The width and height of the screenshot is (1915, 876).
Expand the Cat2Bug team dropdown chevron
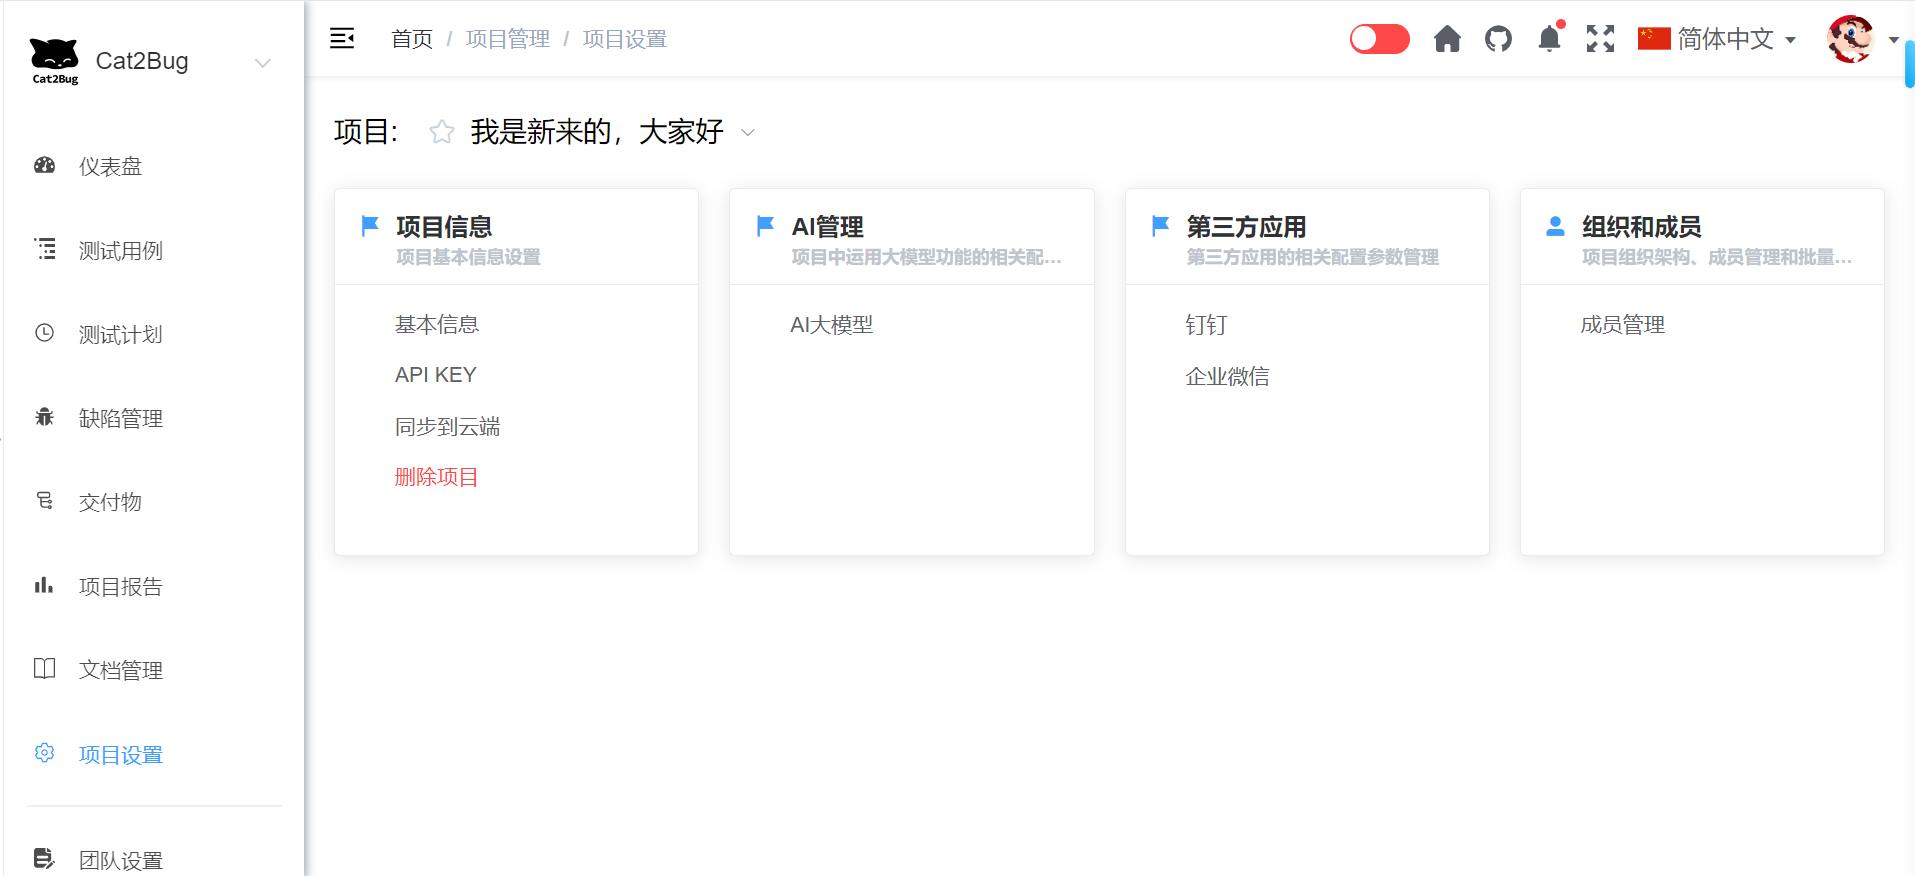point(263,63)
